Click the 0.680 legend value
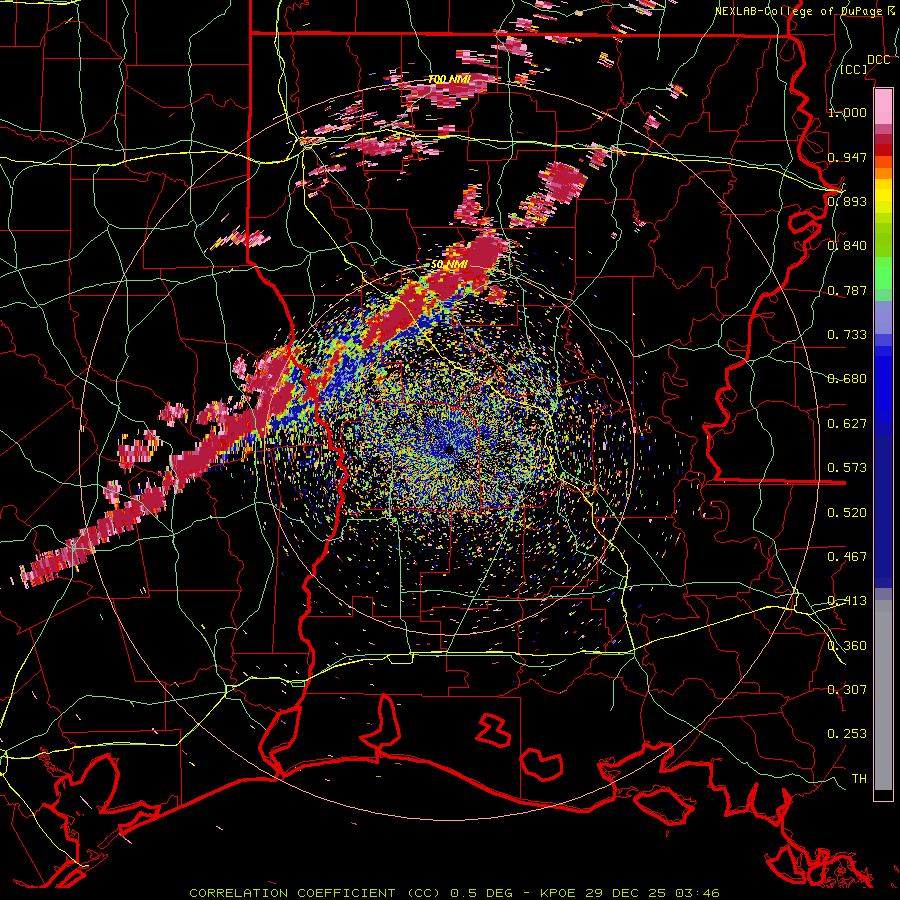 coord(847,379)
